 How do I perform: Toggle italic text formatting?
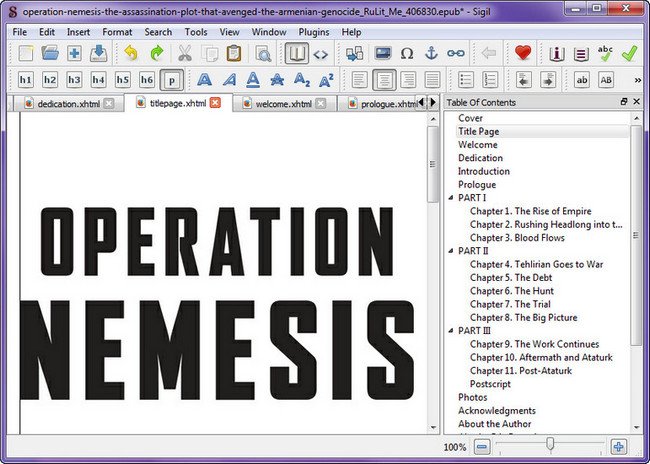229,80
